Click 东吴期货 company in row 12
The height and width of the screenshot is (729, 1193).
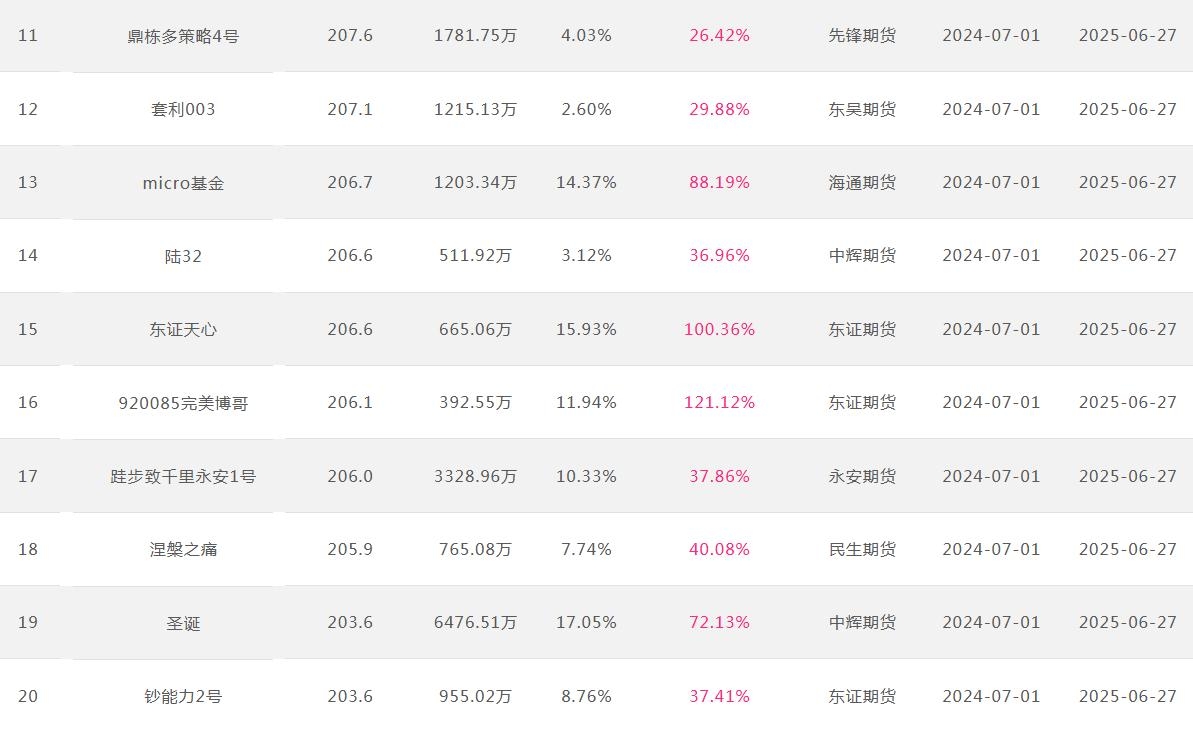(862, 110)
